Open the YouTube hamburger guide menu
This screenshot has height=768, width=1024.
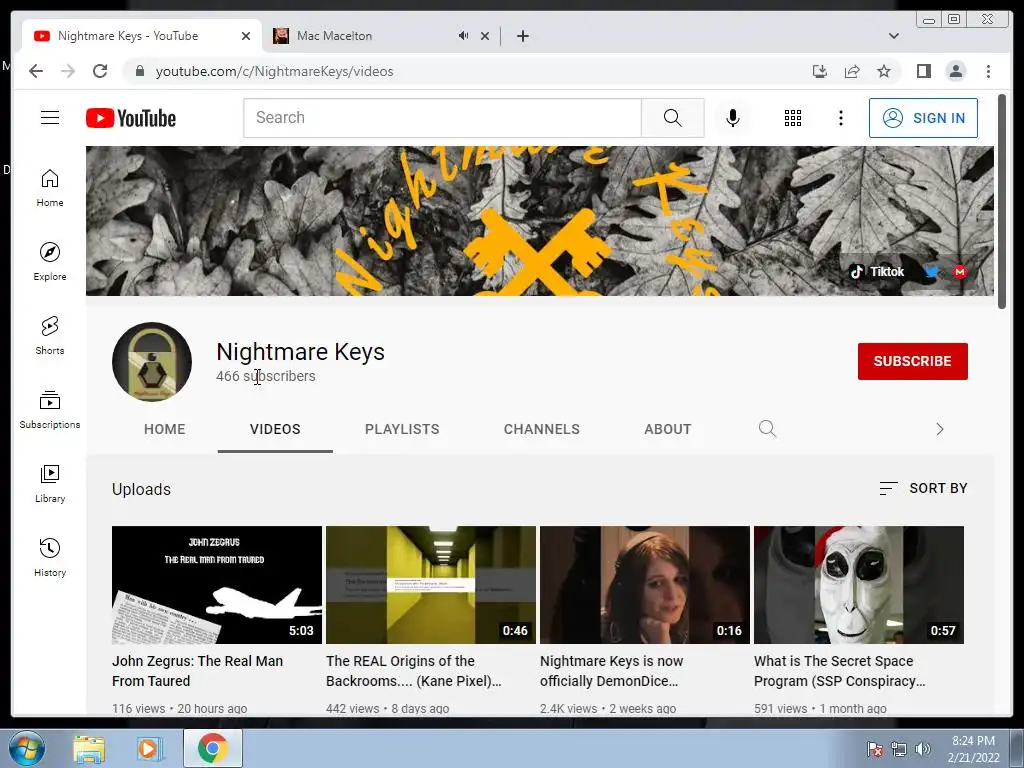[x=50, y=118]
